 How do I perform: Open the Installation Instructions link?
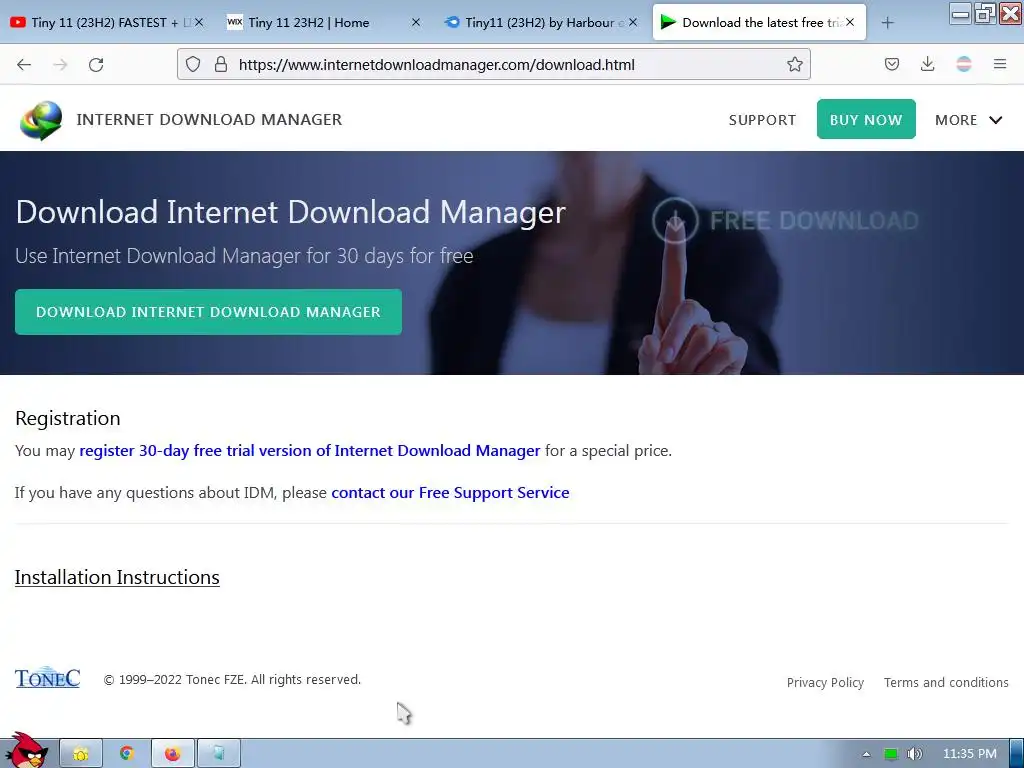click(117, 577)
